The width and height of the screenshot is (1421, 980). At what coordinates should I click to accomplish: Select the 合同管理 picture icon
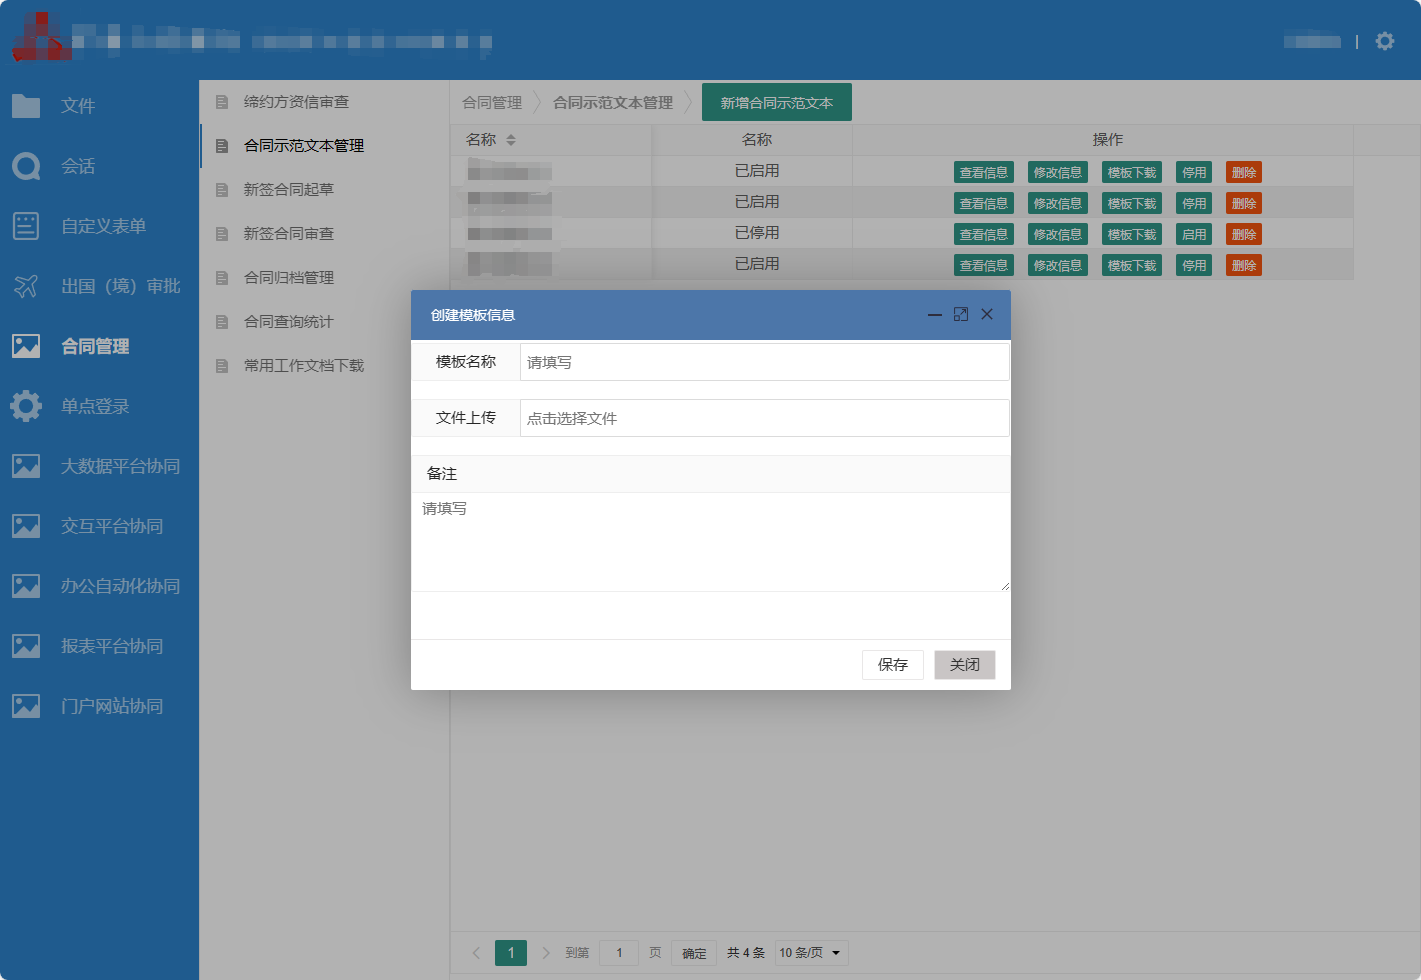tap(26, 346)
